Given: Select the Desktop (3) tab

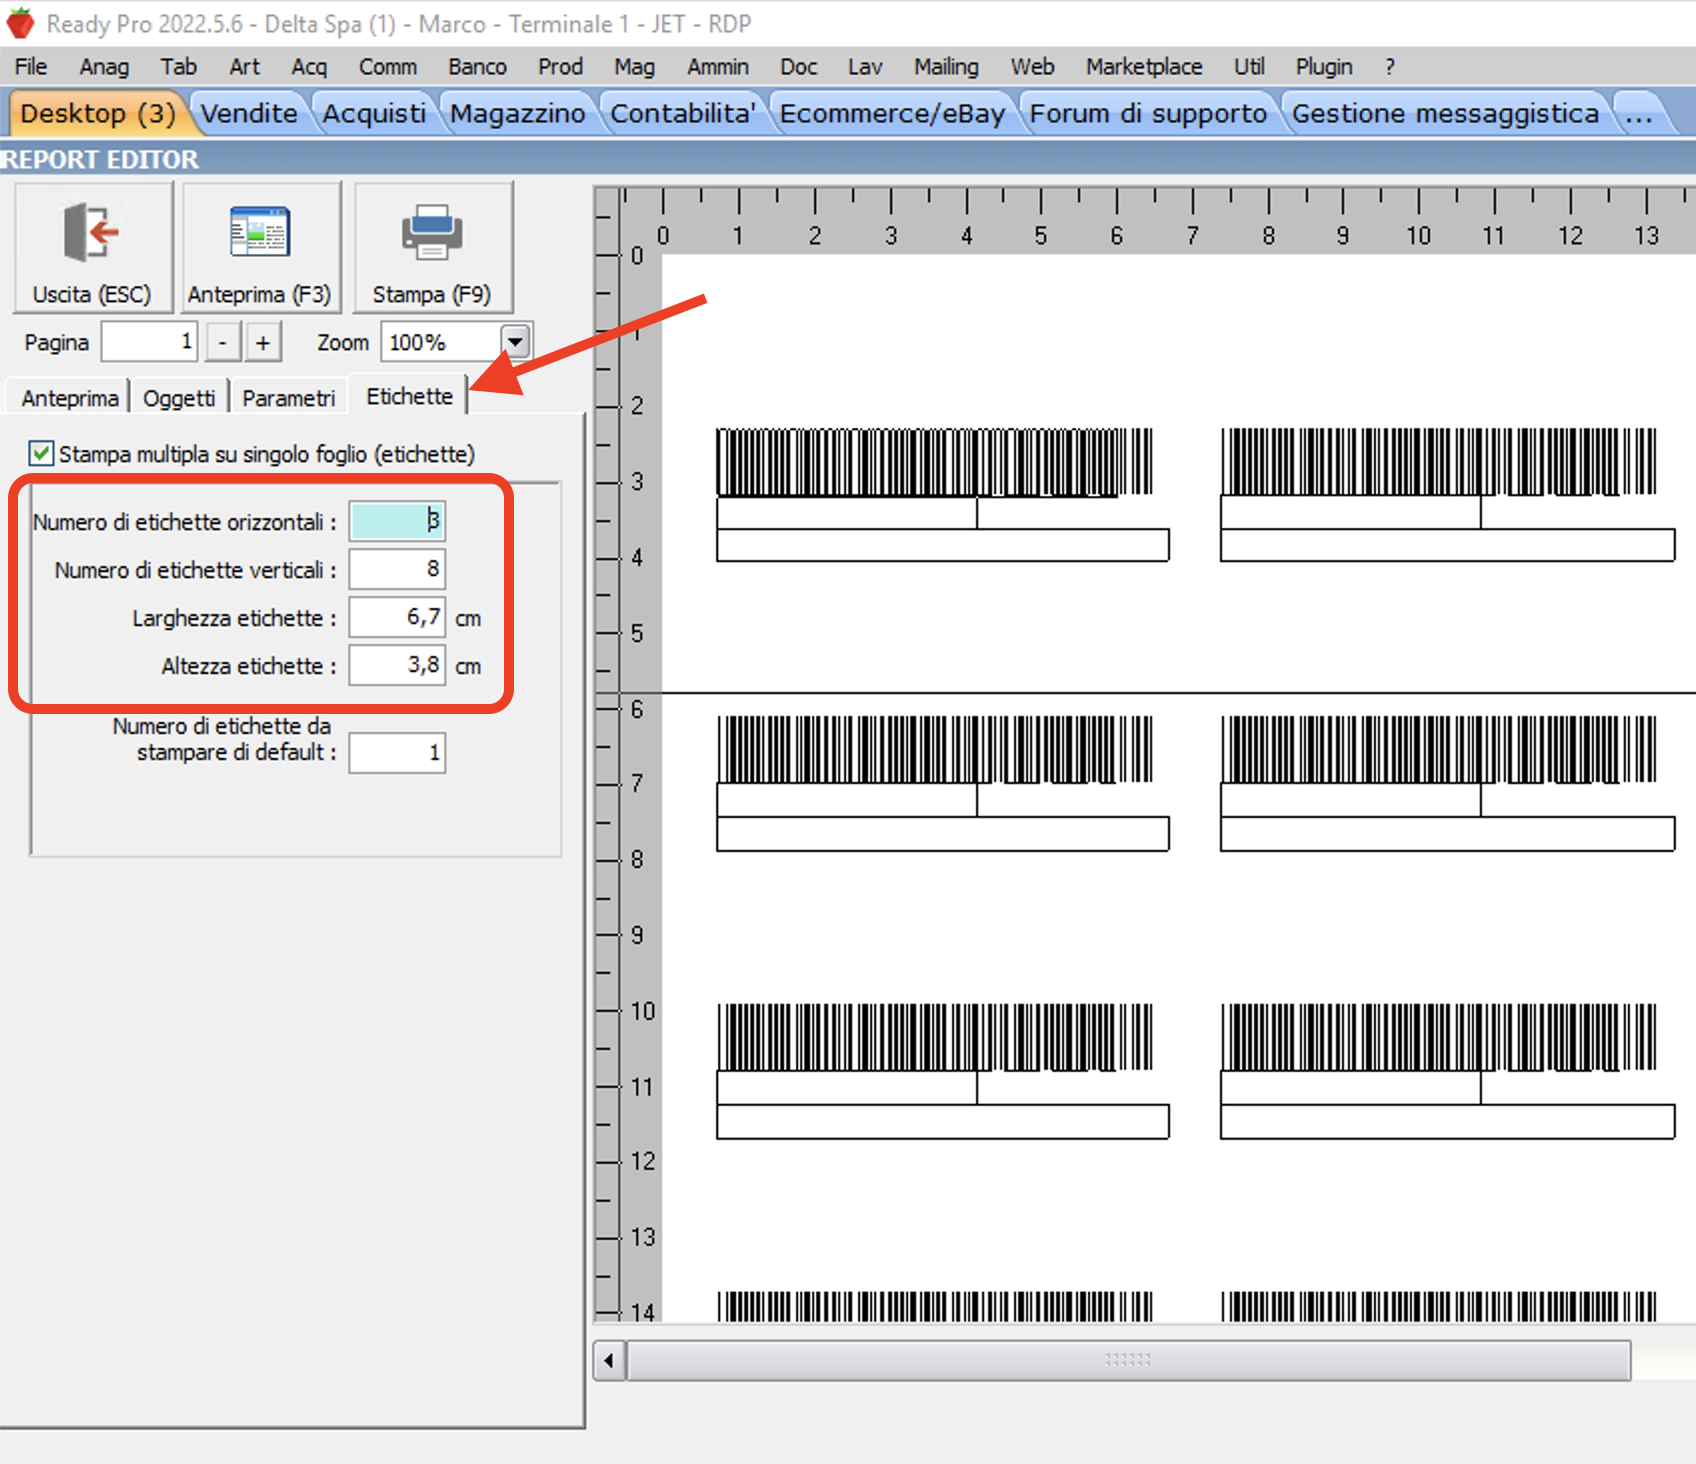Looking at the screenshot, I should [97, 113].
